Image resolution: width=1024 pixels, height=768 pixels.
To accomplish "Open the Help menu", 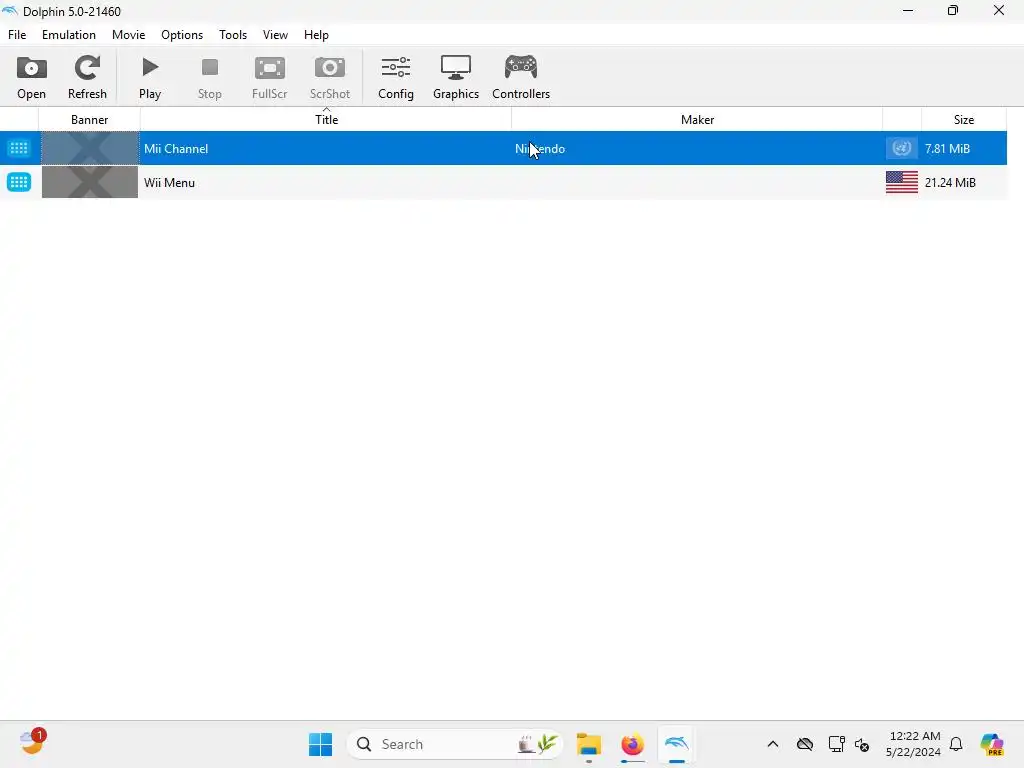I will click(316, 35).
